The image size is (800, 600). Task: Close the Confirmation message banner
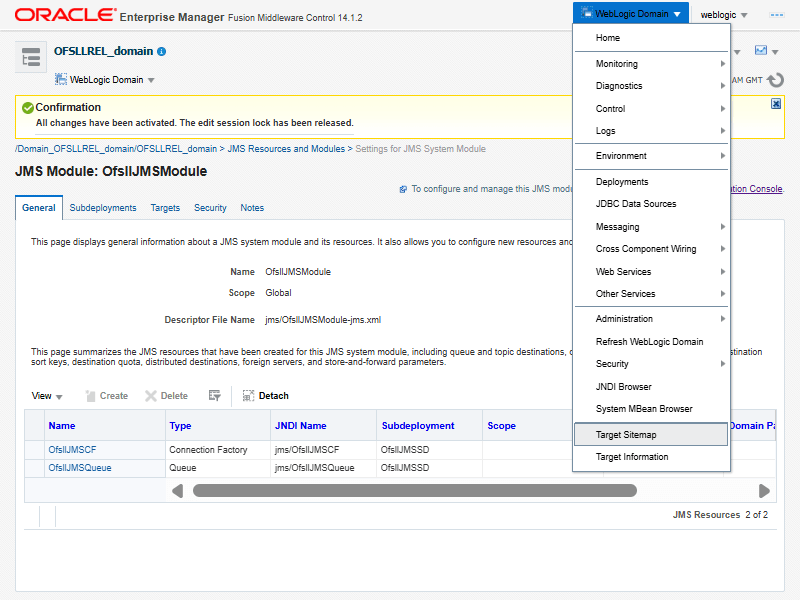click(776, 104)
